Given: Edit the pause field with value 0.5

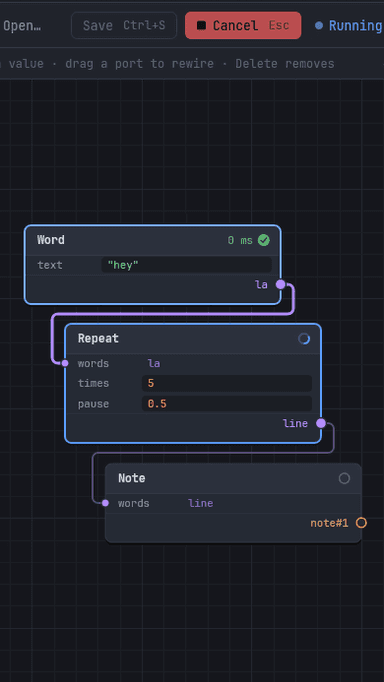Looking at the screenshot, I should tap(227, 404).
